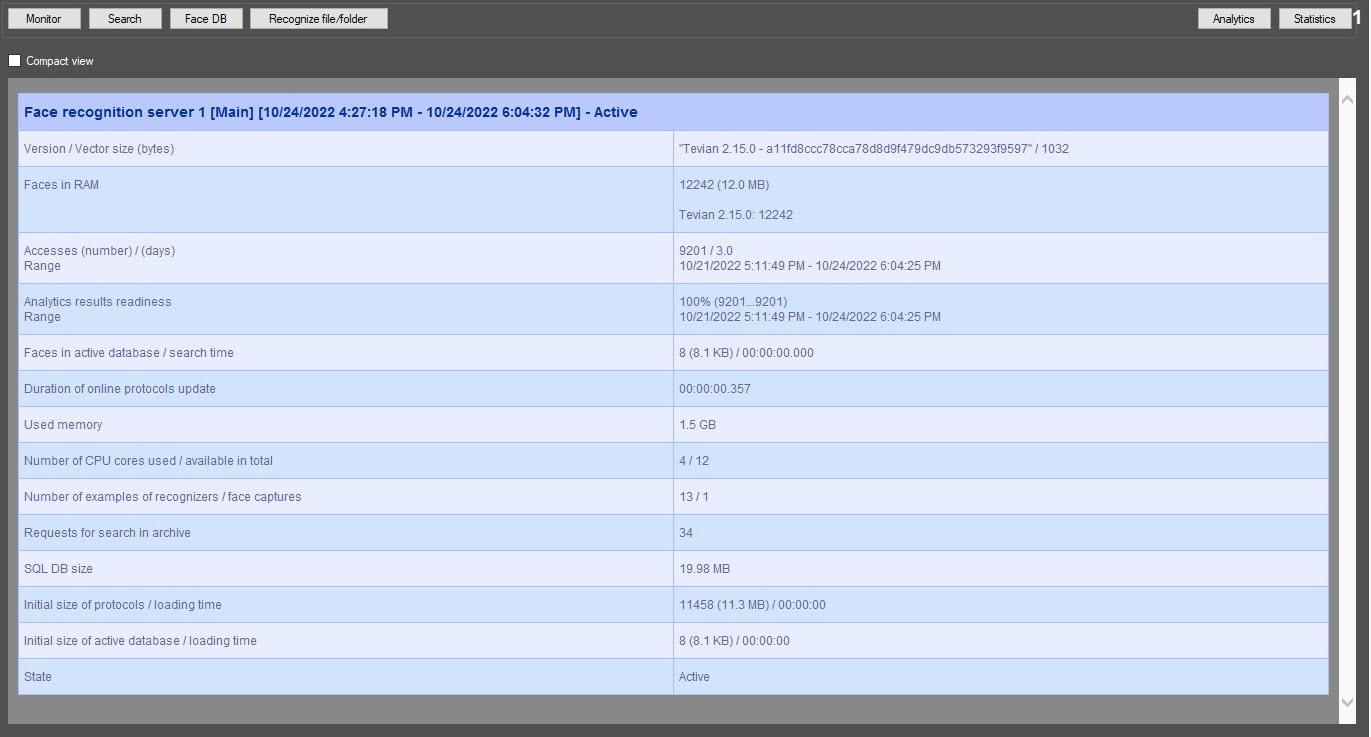Select the Duration of online protocols update label
Image resolution: width=1371 pixels, height=737 pixels.
[x=120, y=389]
